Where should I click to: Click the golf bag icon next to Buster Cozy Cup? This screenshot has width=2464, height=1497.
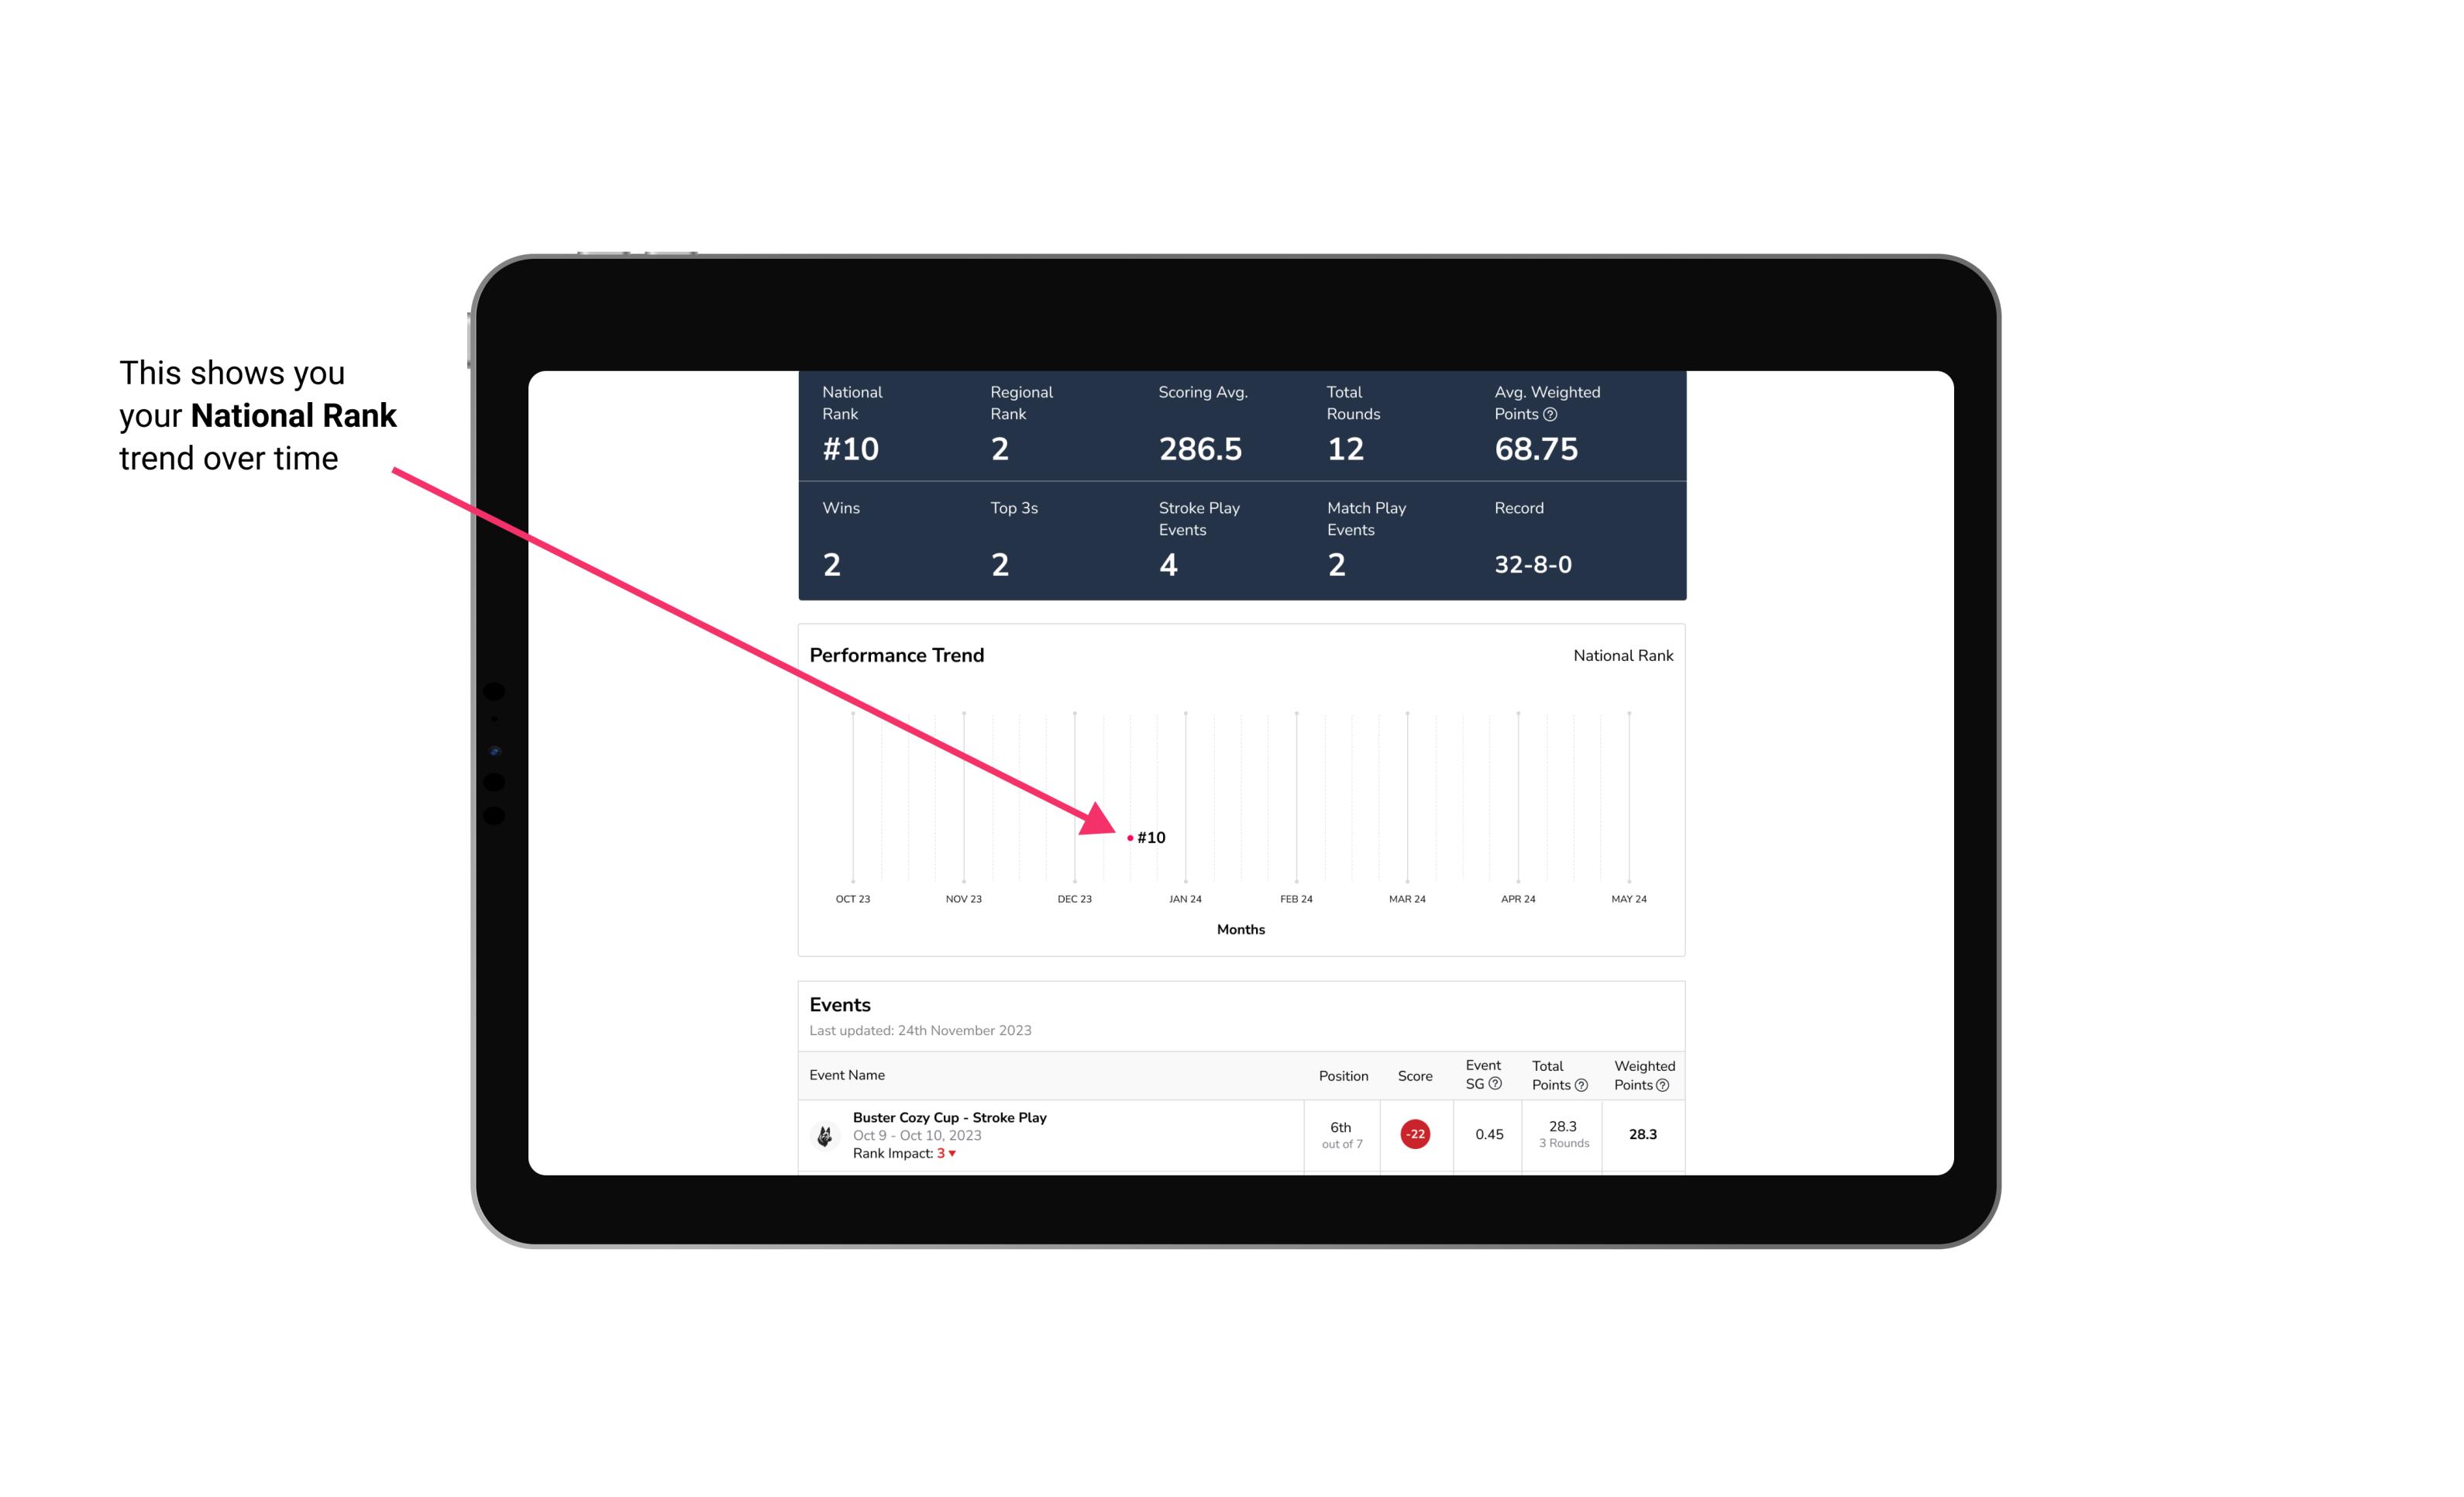(825, 1133)
